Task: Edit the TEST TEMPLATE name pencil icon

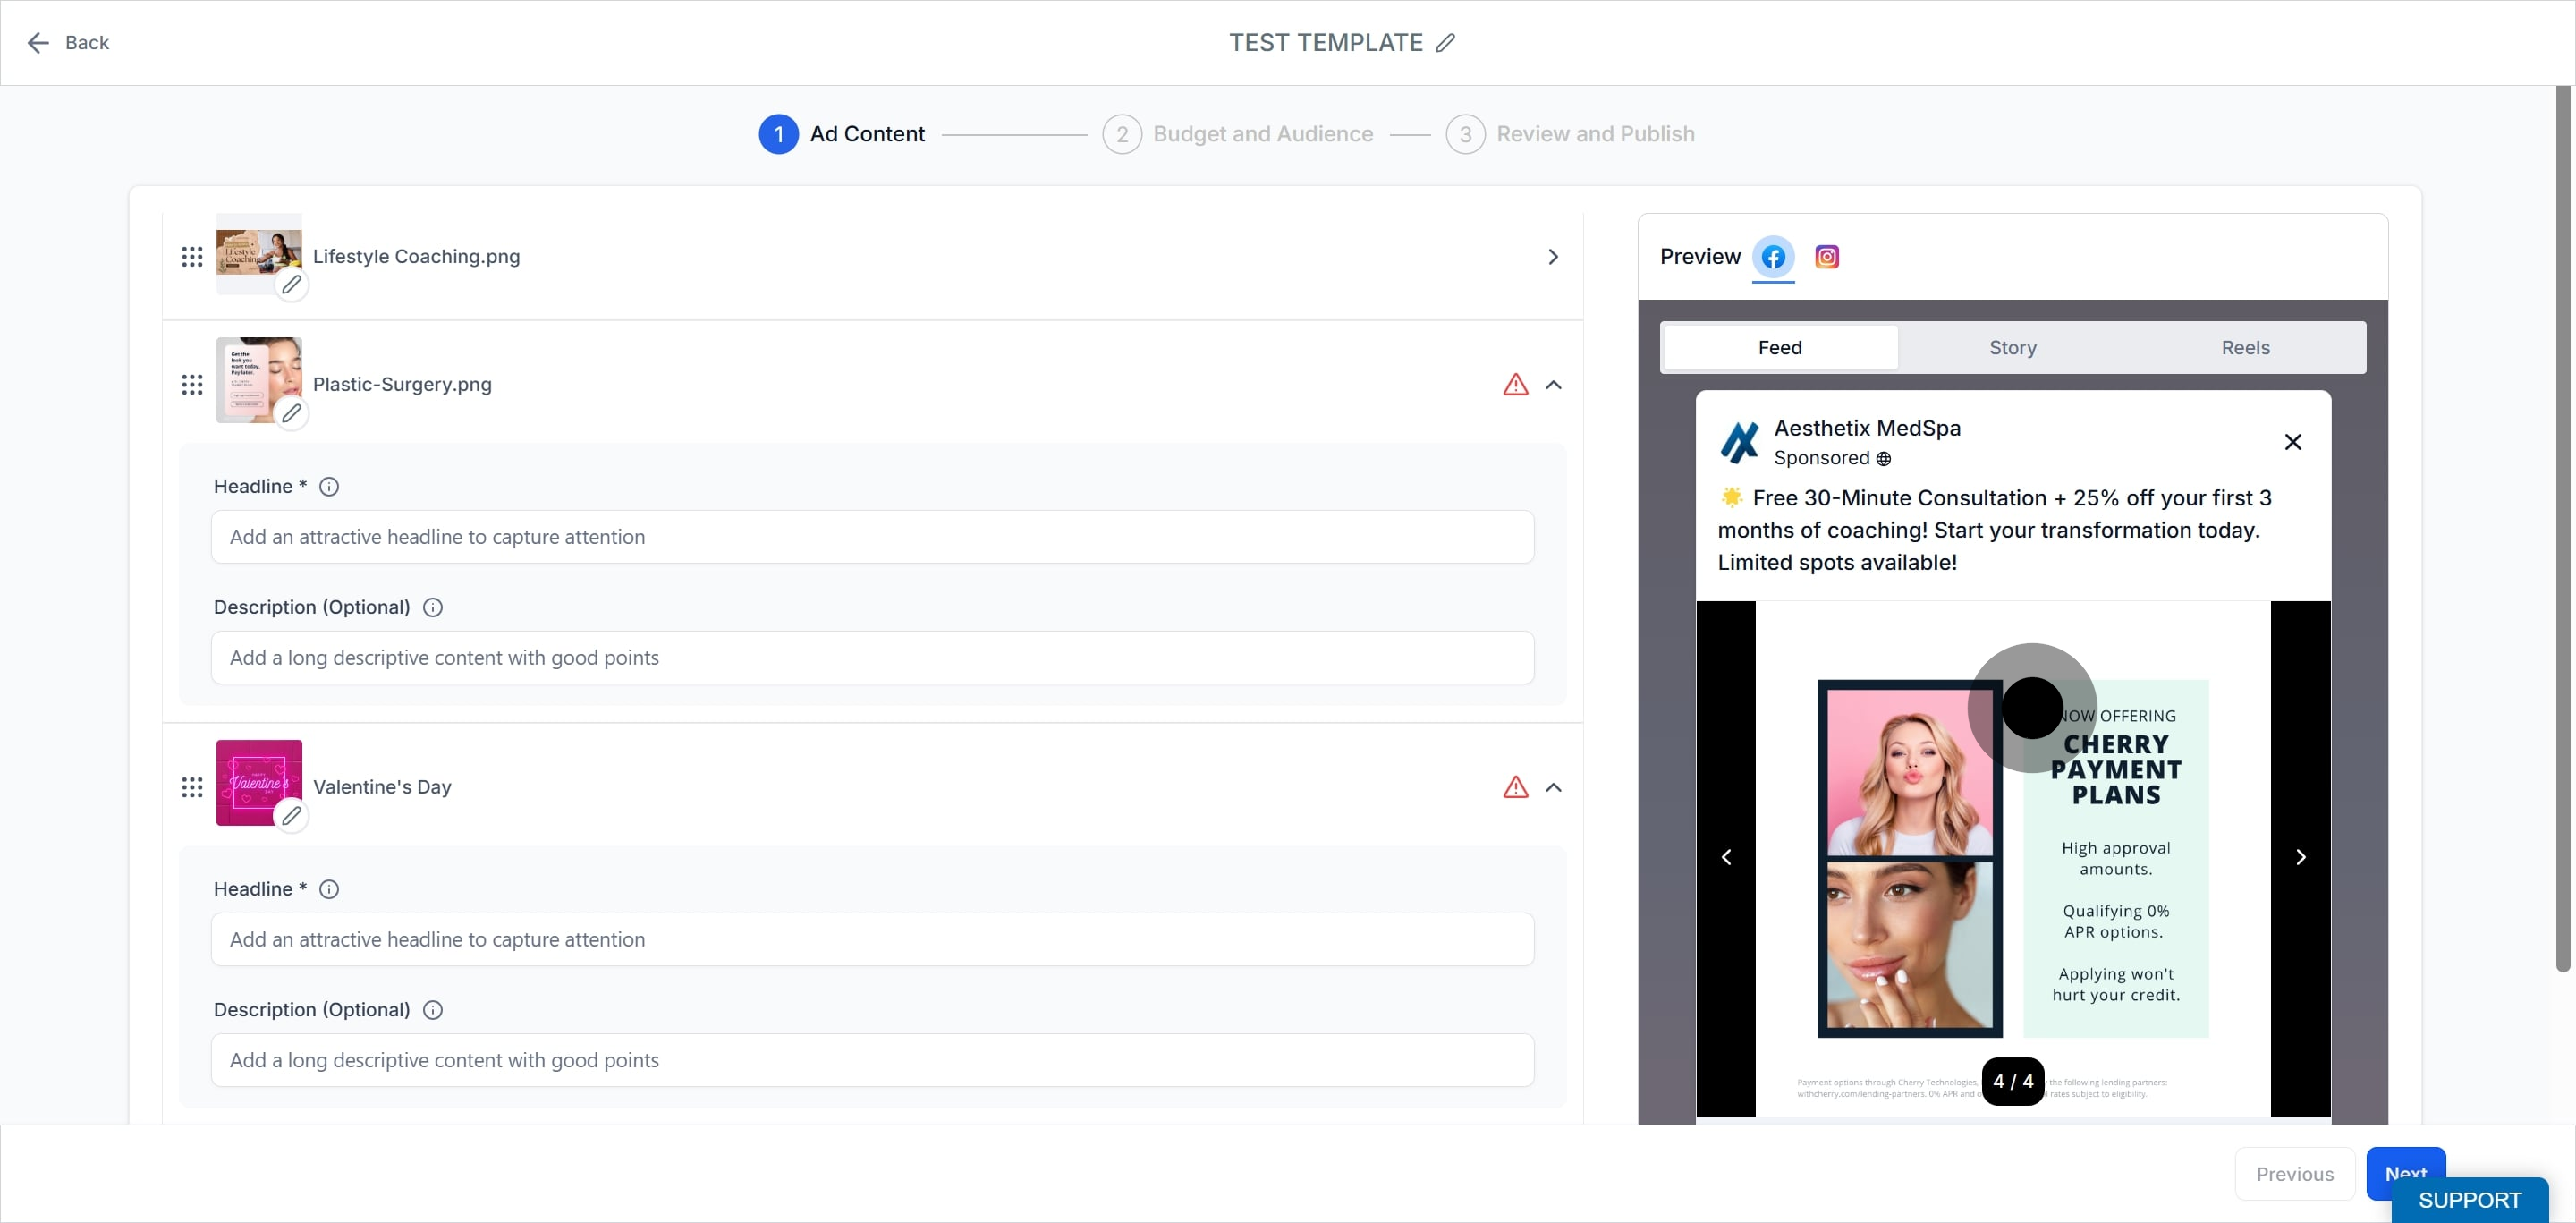Action: pyautogui.click(x=1446, y=43)
